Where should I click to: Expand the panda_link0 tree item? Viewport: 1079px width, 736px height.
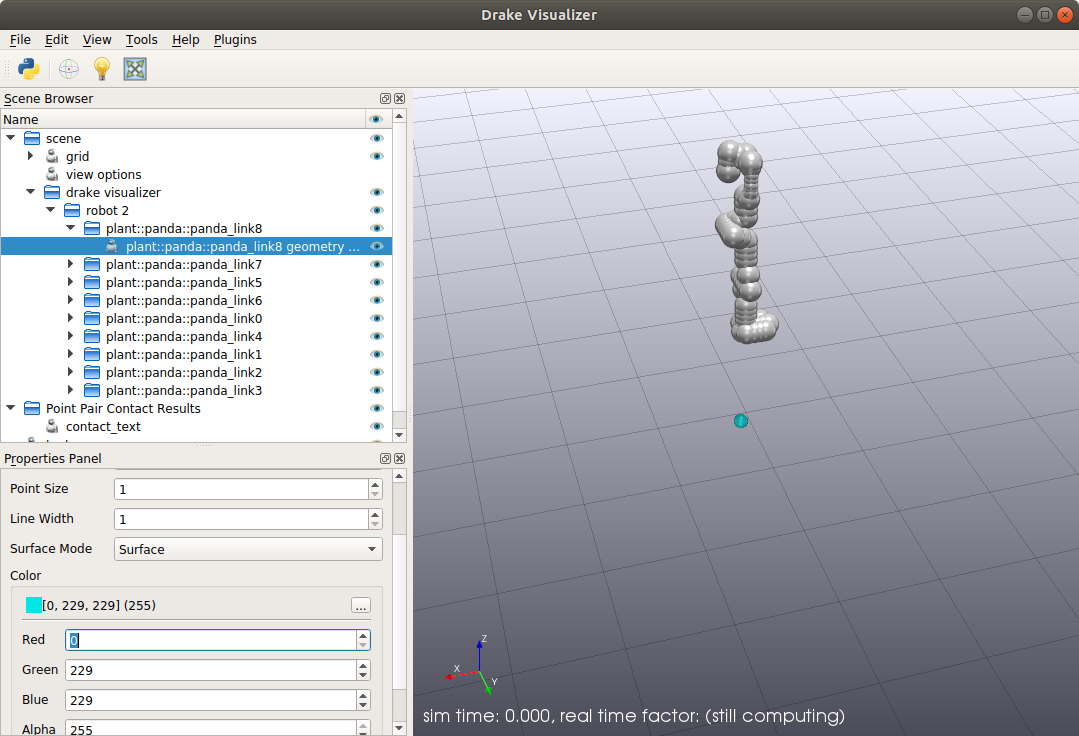[68, 318]
